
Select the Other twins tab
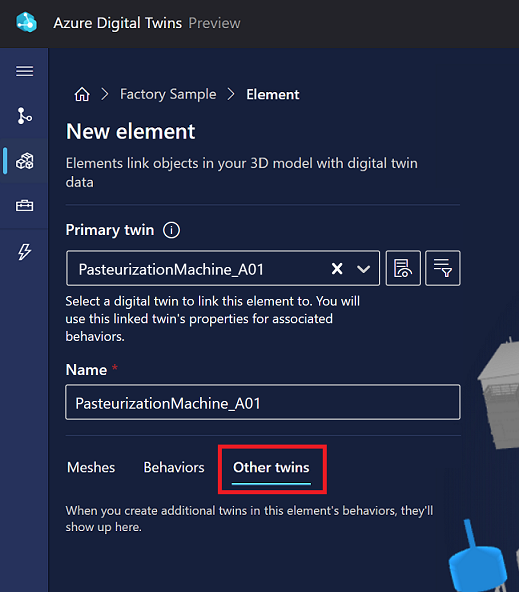pos(271,467)
